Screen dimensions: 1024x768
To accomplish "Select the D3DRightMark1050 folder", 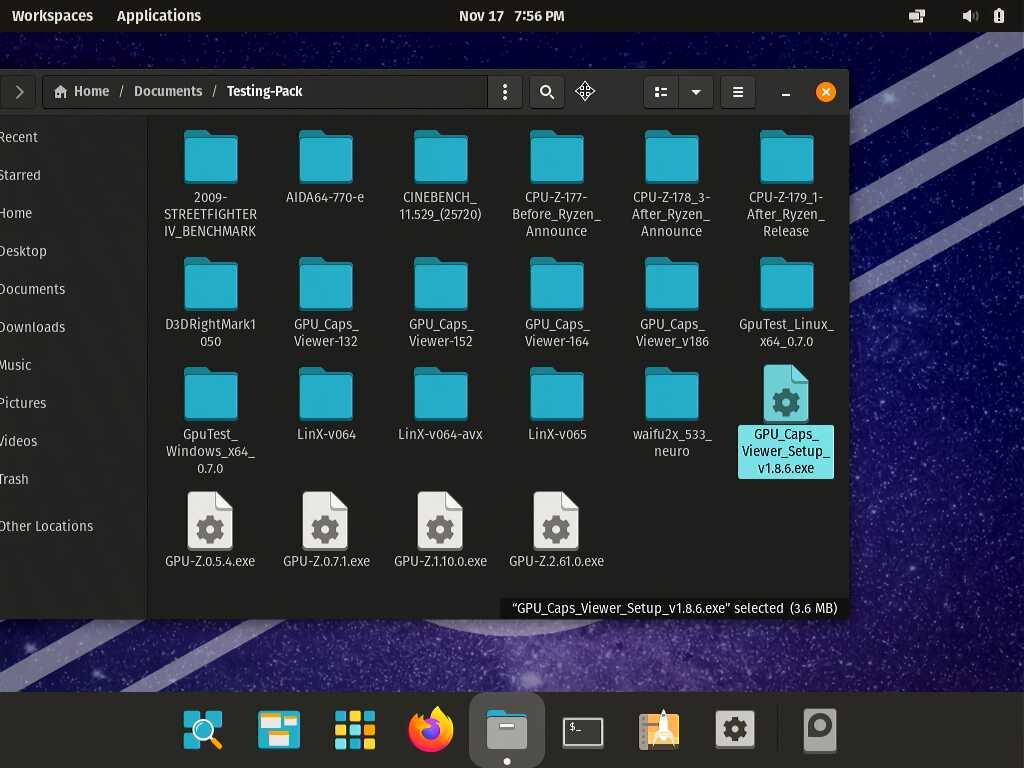I will coord(210,303).
